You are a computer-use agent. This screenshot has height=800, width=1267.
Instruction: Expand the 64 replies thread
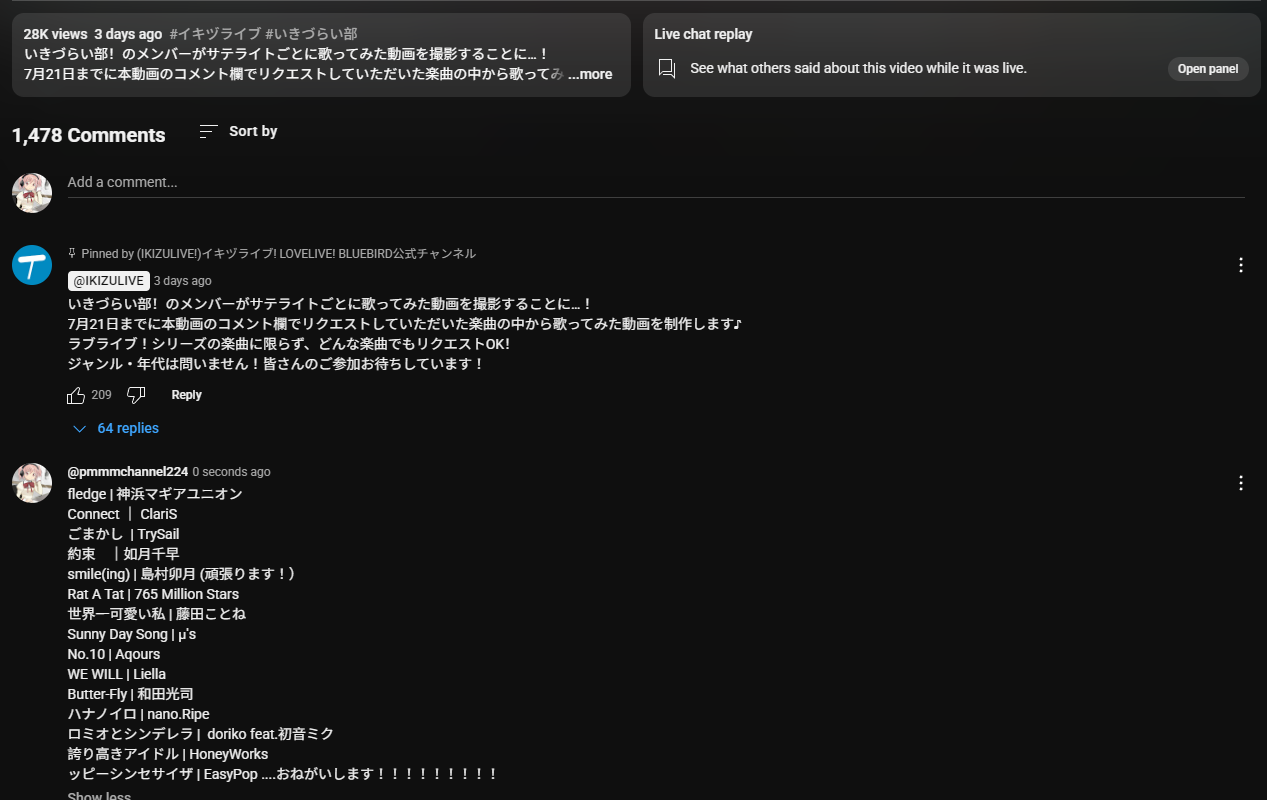click(116, 428)
